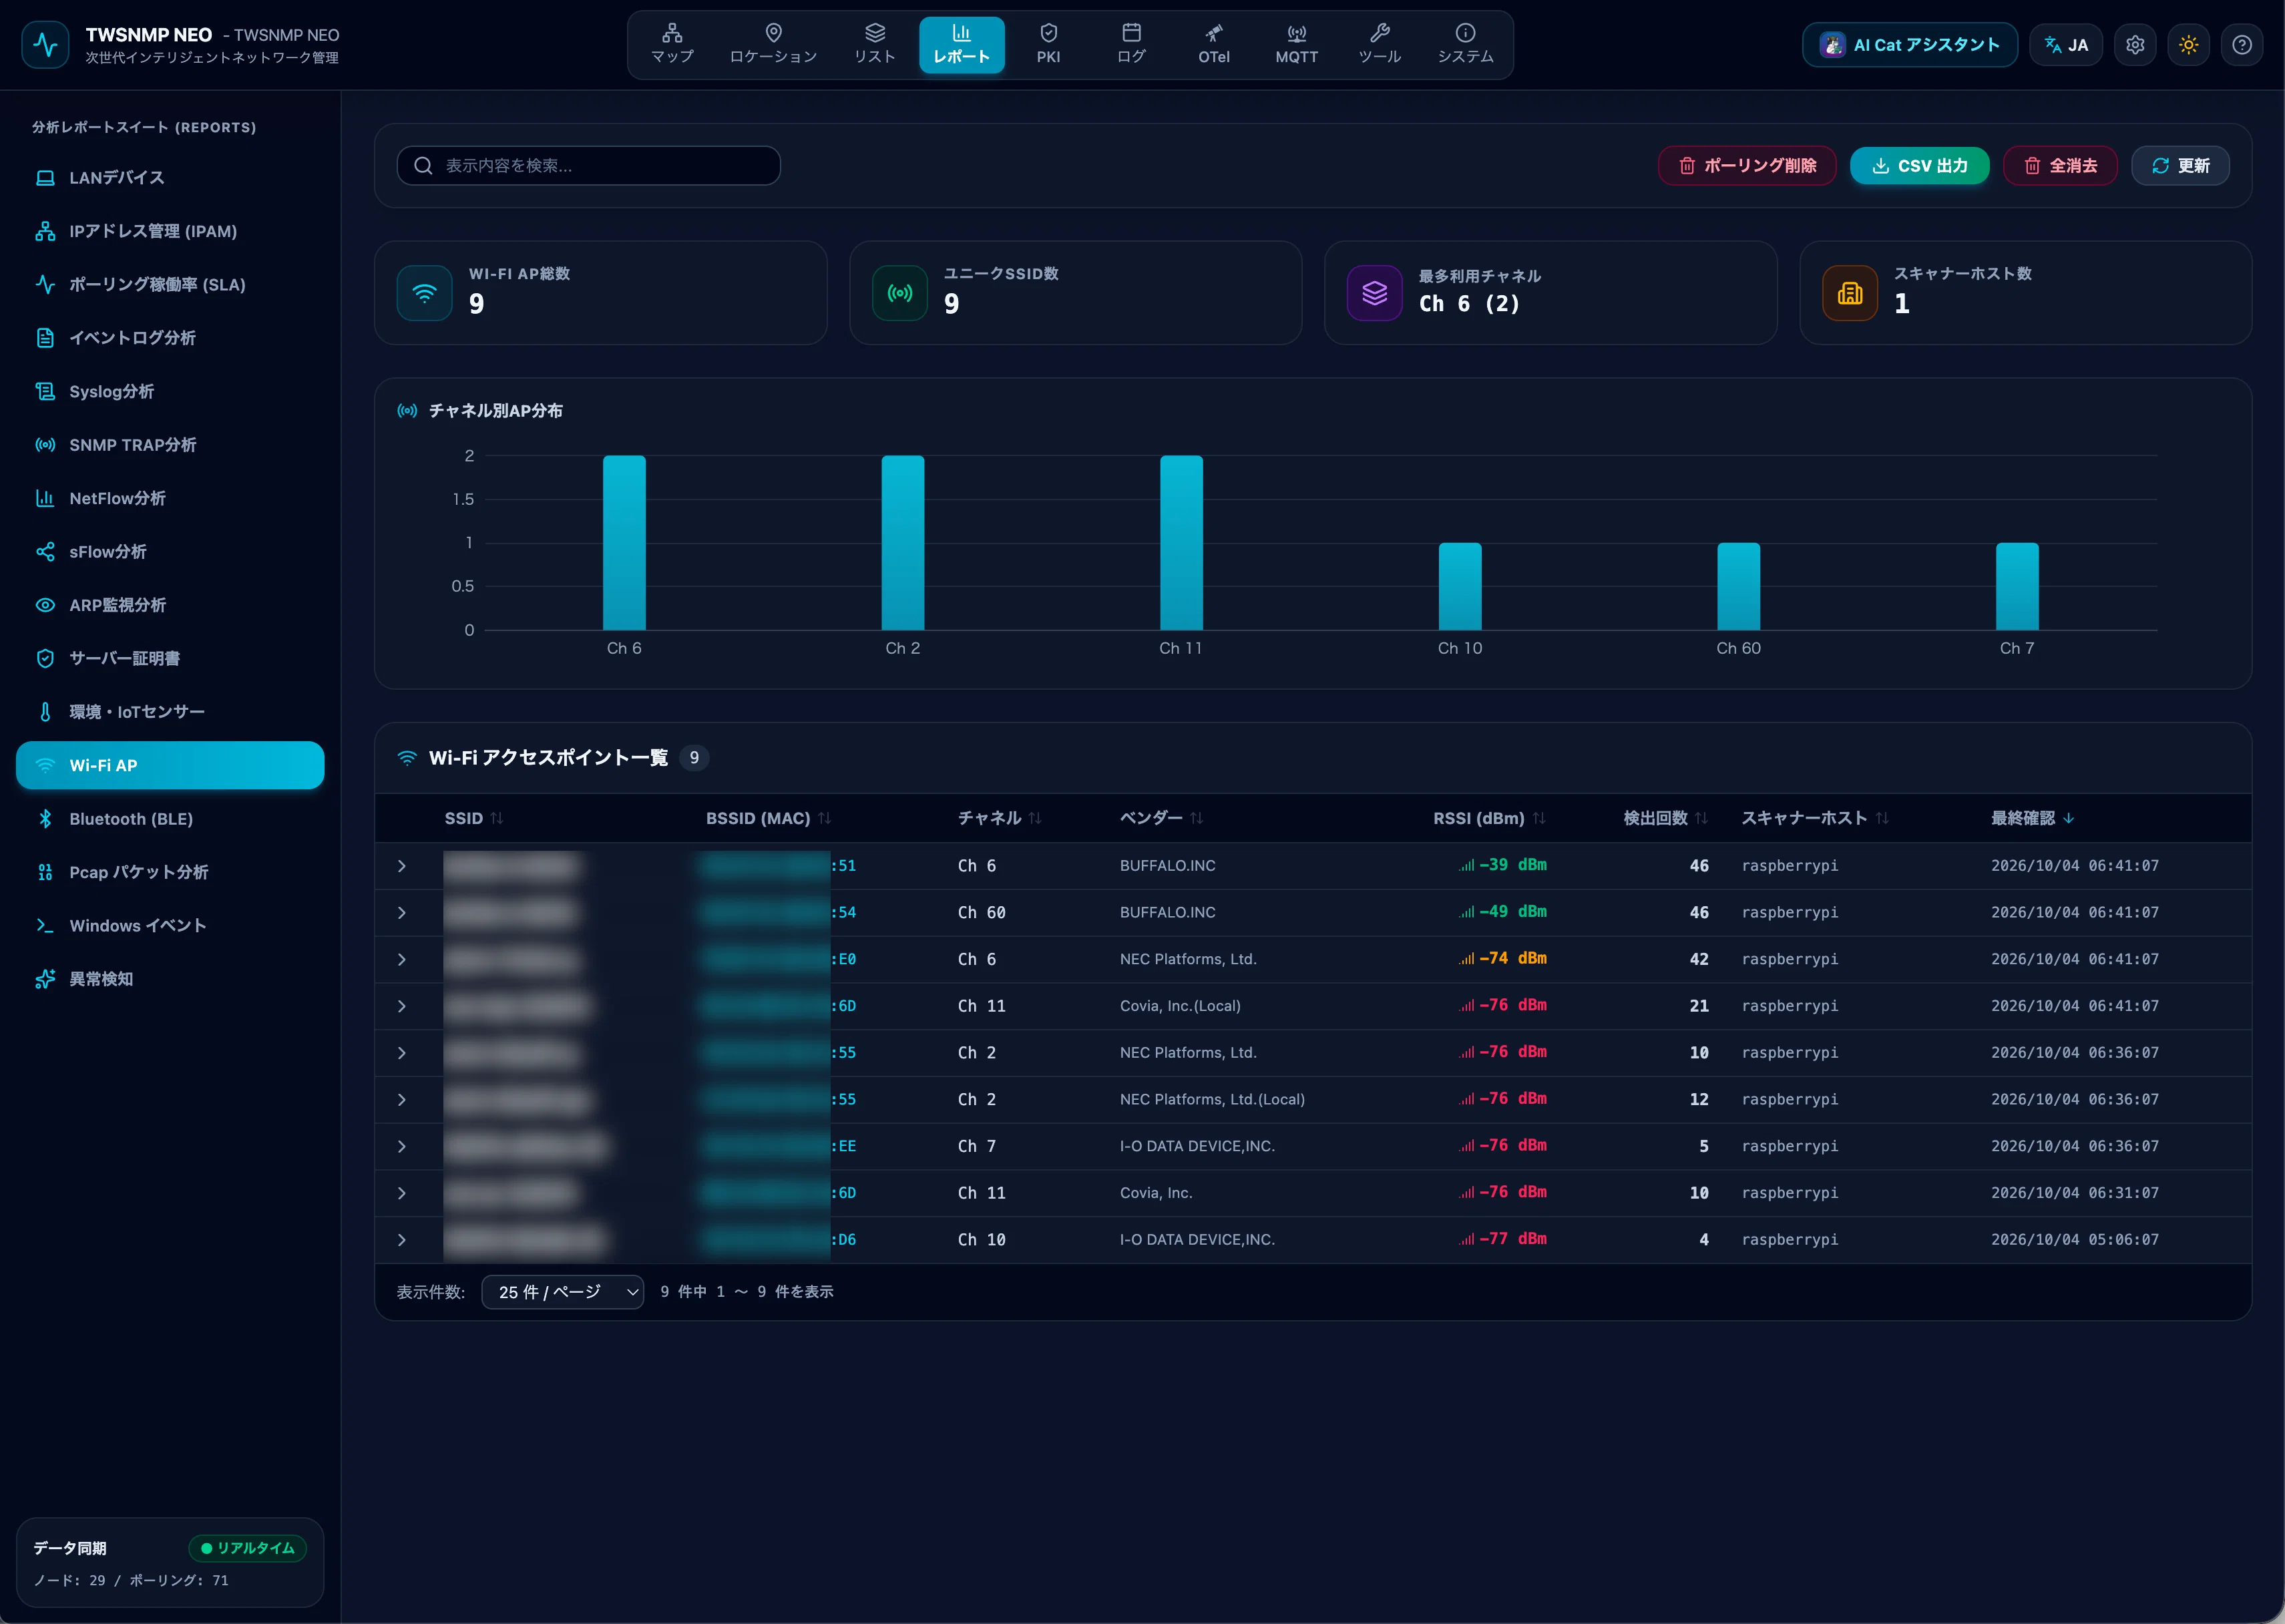Open Syslog分析 in sidebar
The height and width of the screenshot is (1624, 2285).
click(170, 392)
